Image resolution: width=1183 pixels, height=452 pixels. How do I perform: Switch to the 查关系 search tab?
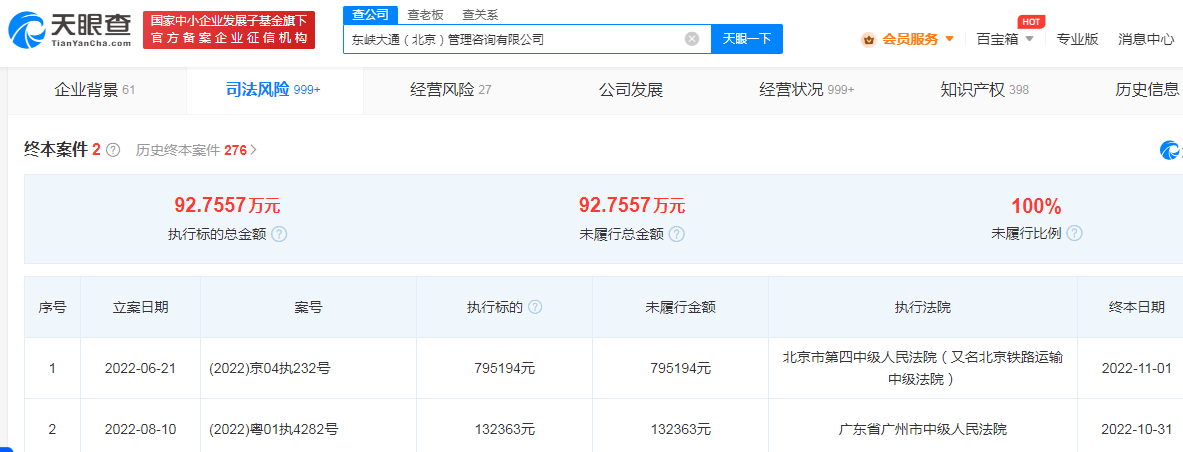click(x=480, y=15)
